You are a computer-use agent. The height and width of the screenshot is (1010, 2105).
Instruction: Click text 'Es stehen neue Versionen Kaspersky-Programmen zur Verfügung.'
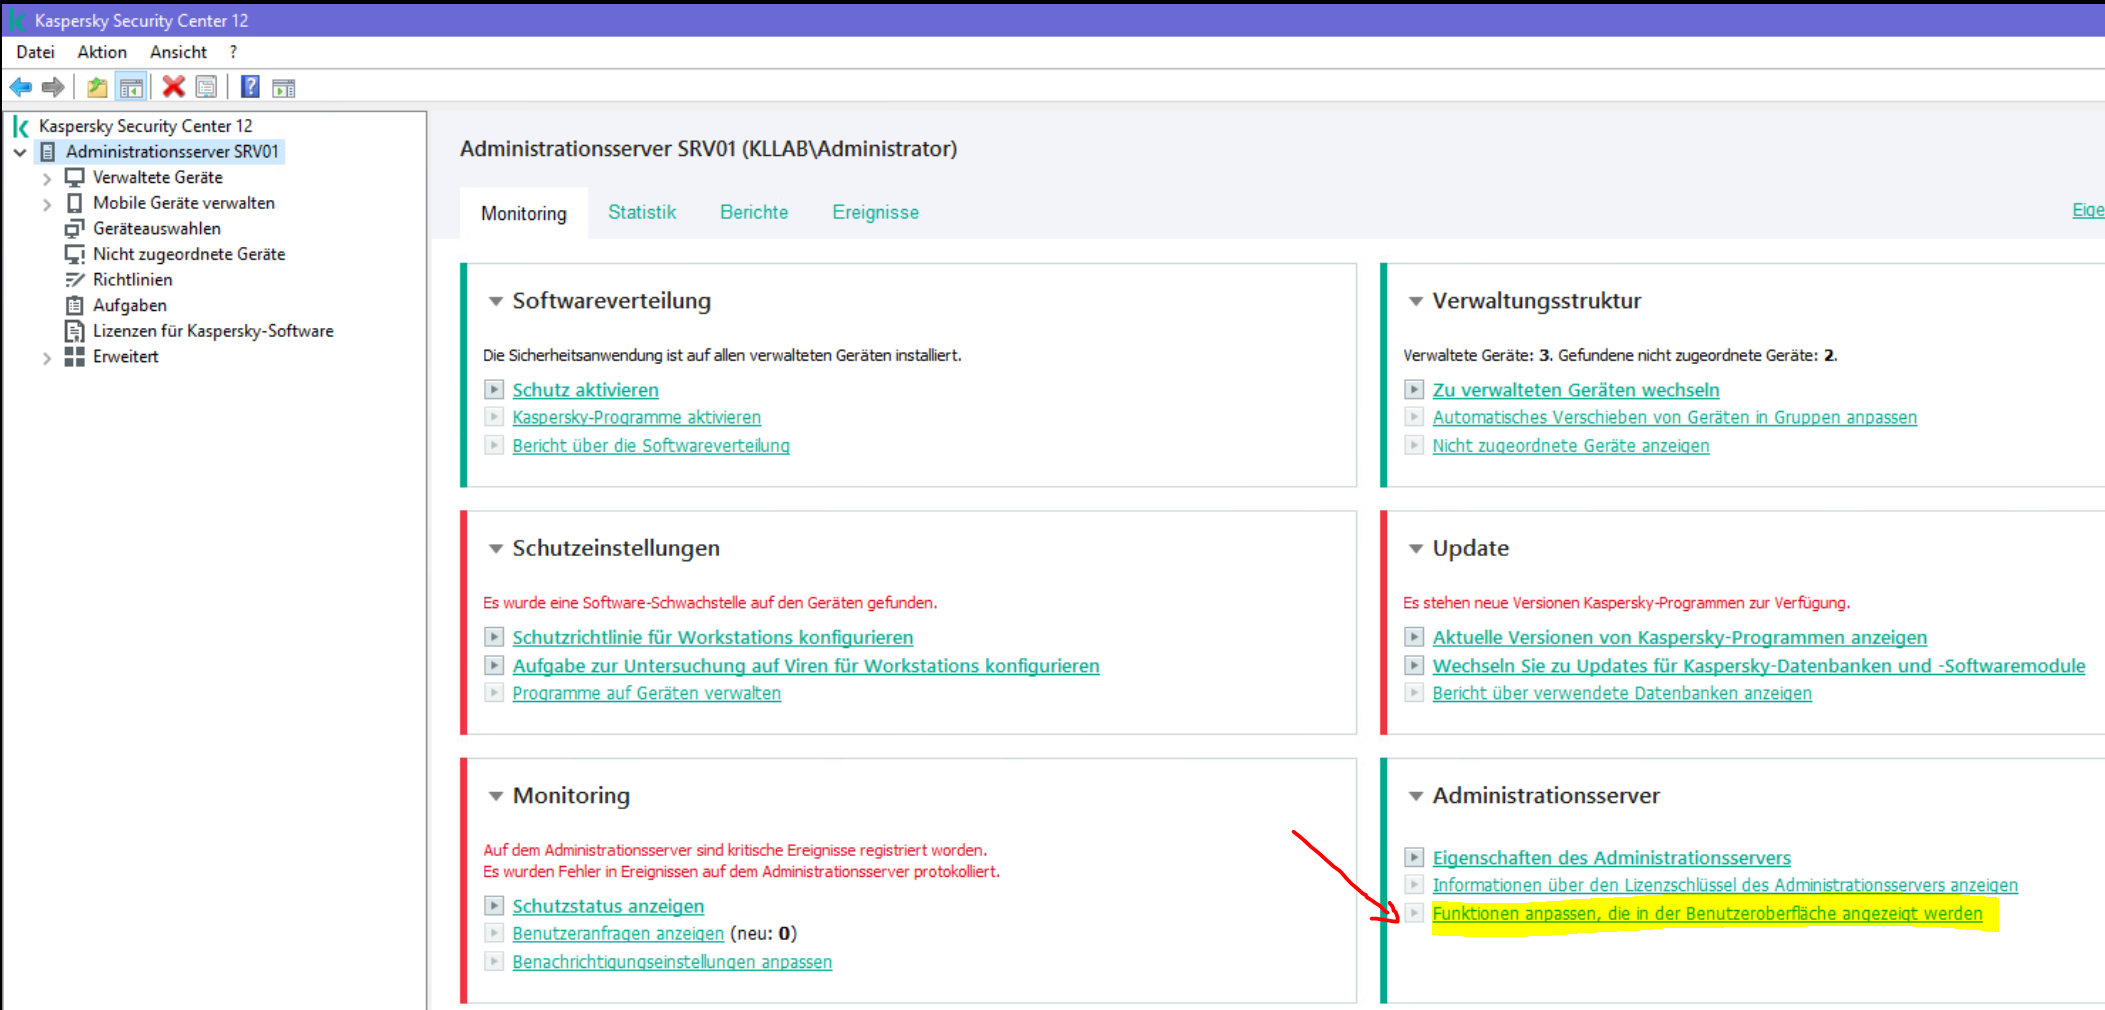1627,603
